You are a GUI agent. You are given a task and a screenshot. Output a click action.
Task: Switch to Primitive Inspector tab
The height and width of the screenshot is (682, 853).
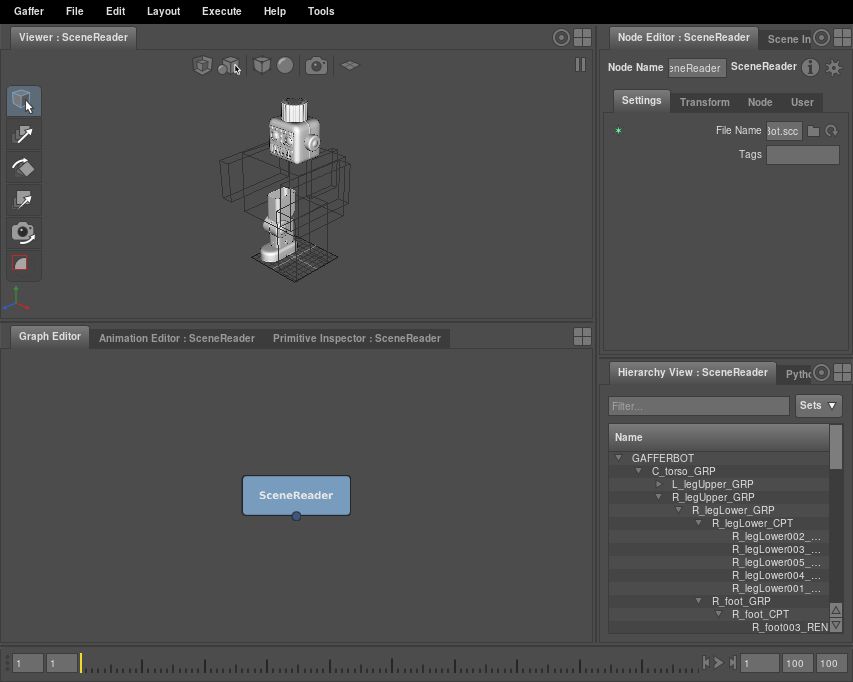357,338
